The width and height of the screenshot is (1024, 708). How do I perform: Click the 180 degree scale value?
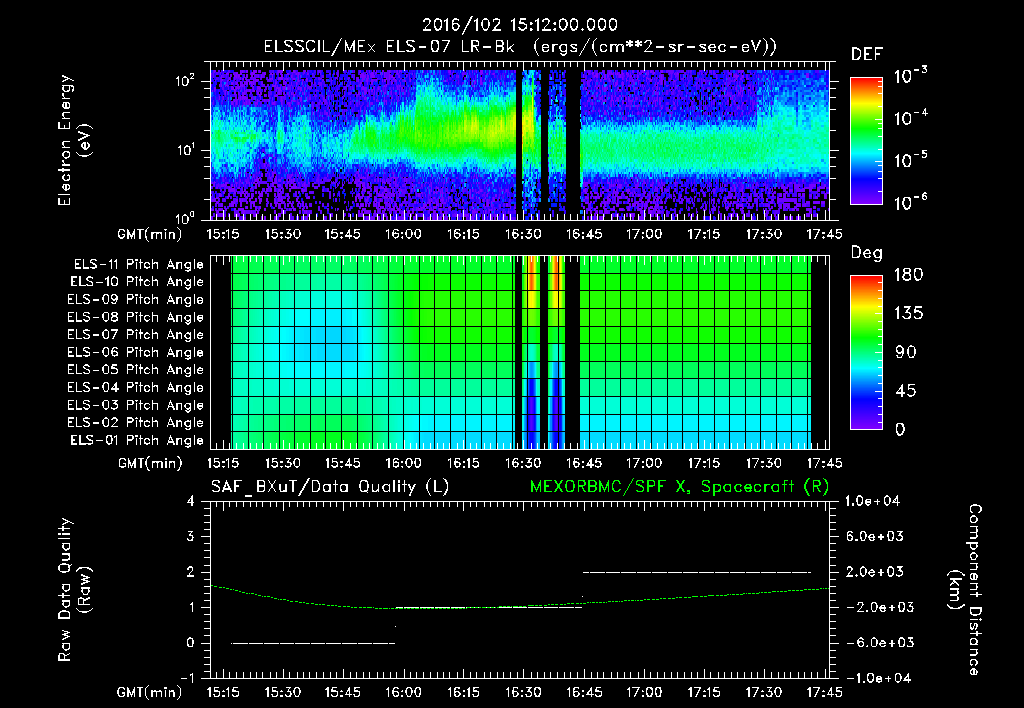tap(908, 275)
